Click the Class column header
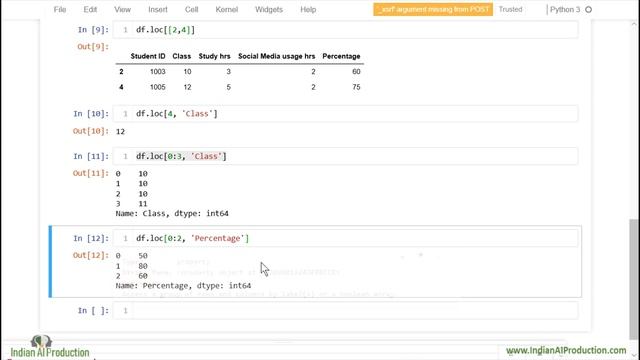 pos(182,56)
